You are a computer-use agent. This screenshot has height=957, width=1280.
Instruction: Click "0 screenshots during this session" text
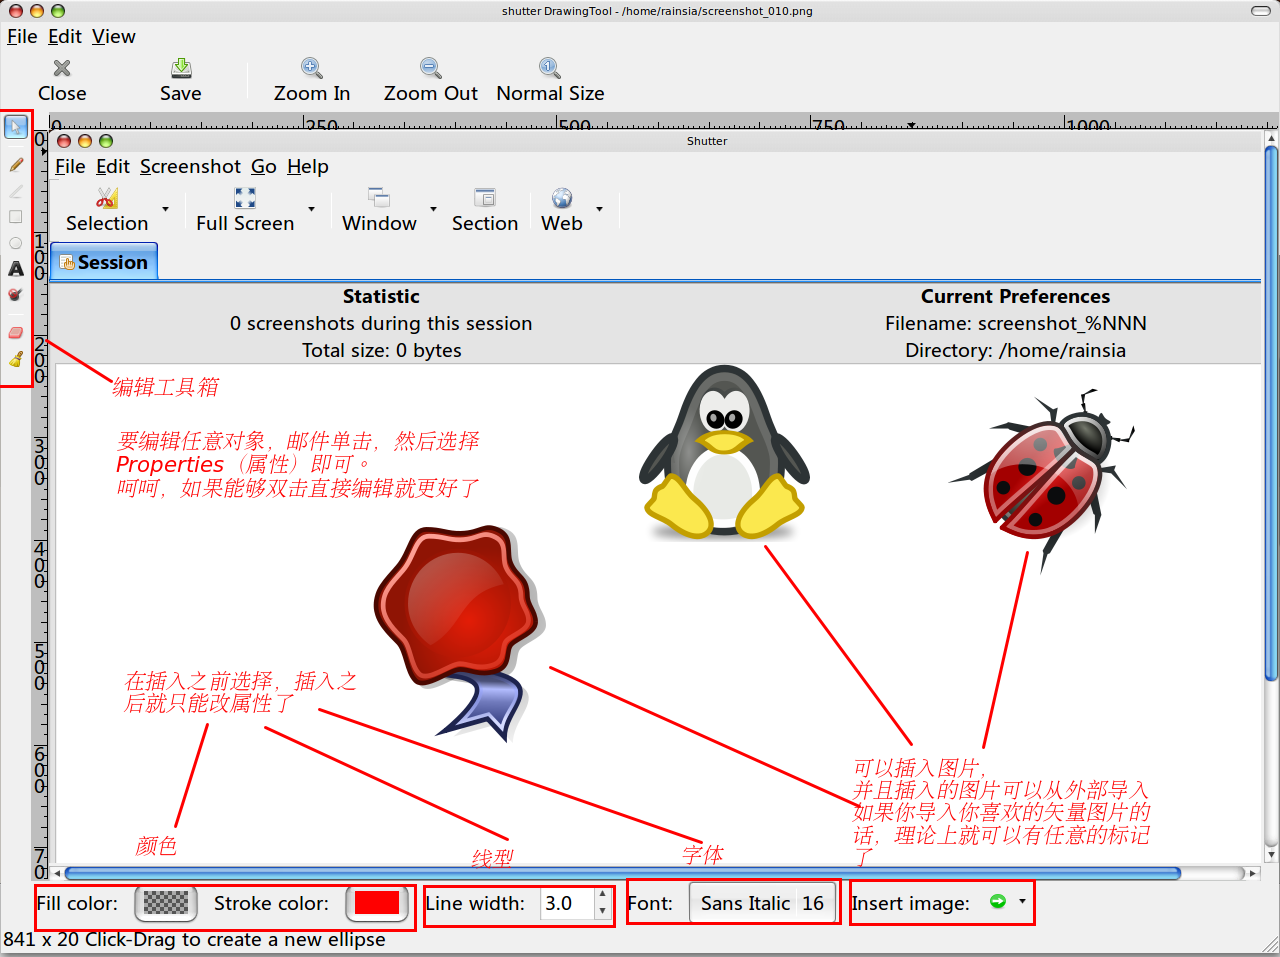point(381,323)
